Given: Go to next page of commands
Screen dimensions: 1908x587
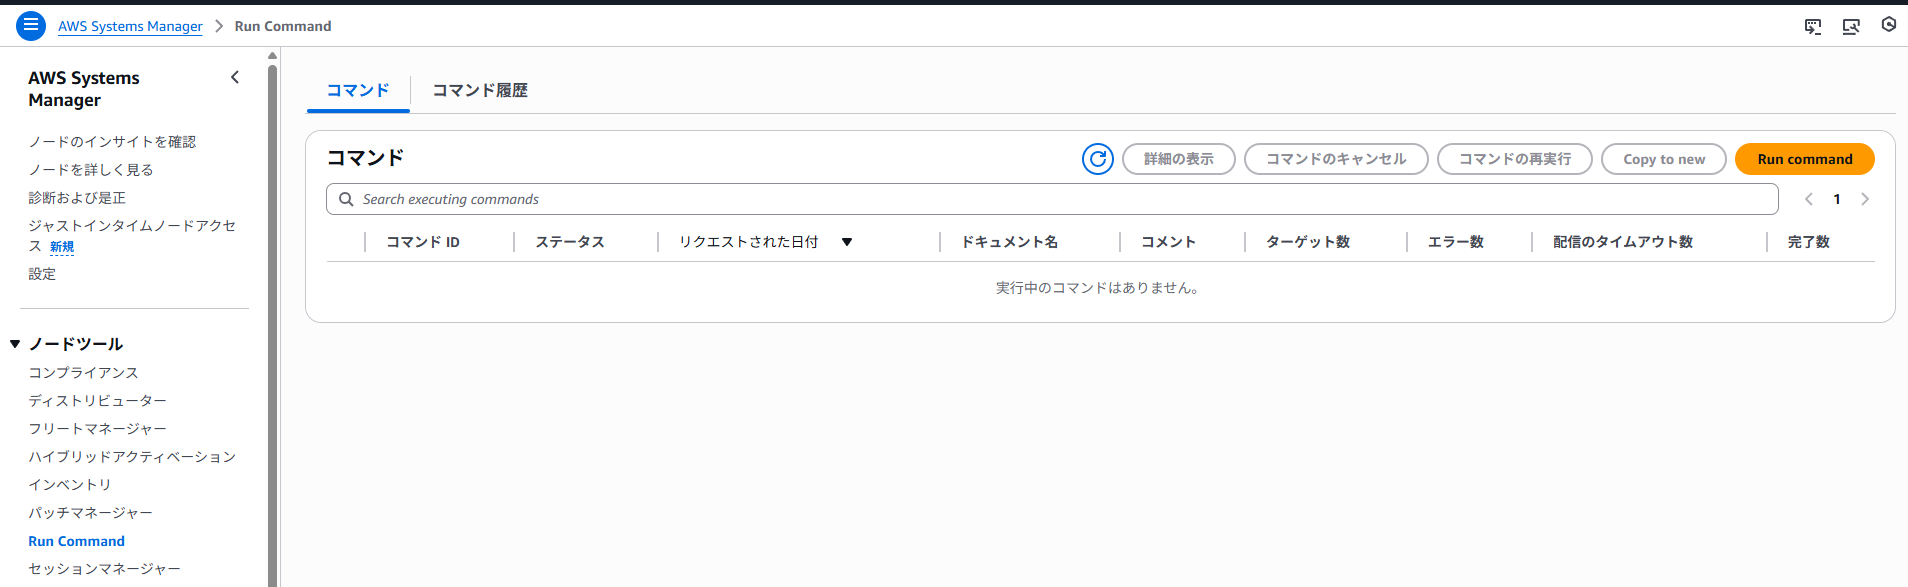Looking at the screenshot, I should [1865, 199].
